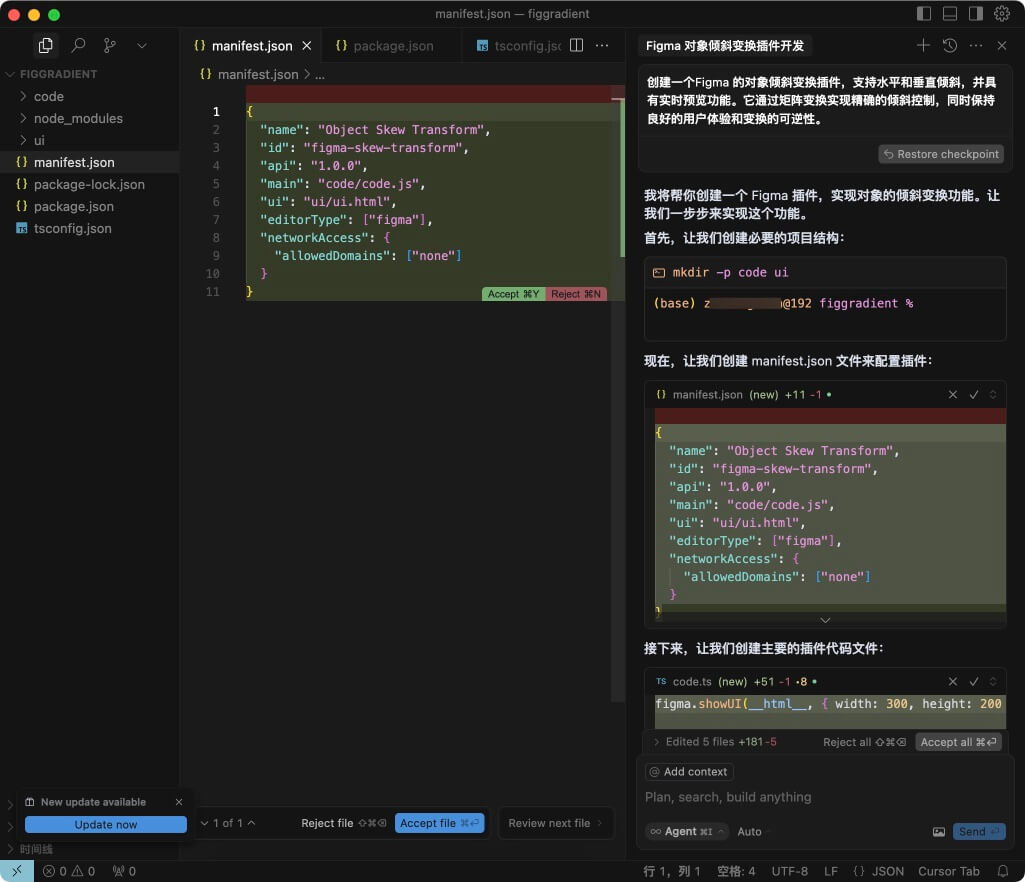This screenshot has height=882, width=1025.
Task: Toggle the primary sidebar layout button
Action: 924,14
